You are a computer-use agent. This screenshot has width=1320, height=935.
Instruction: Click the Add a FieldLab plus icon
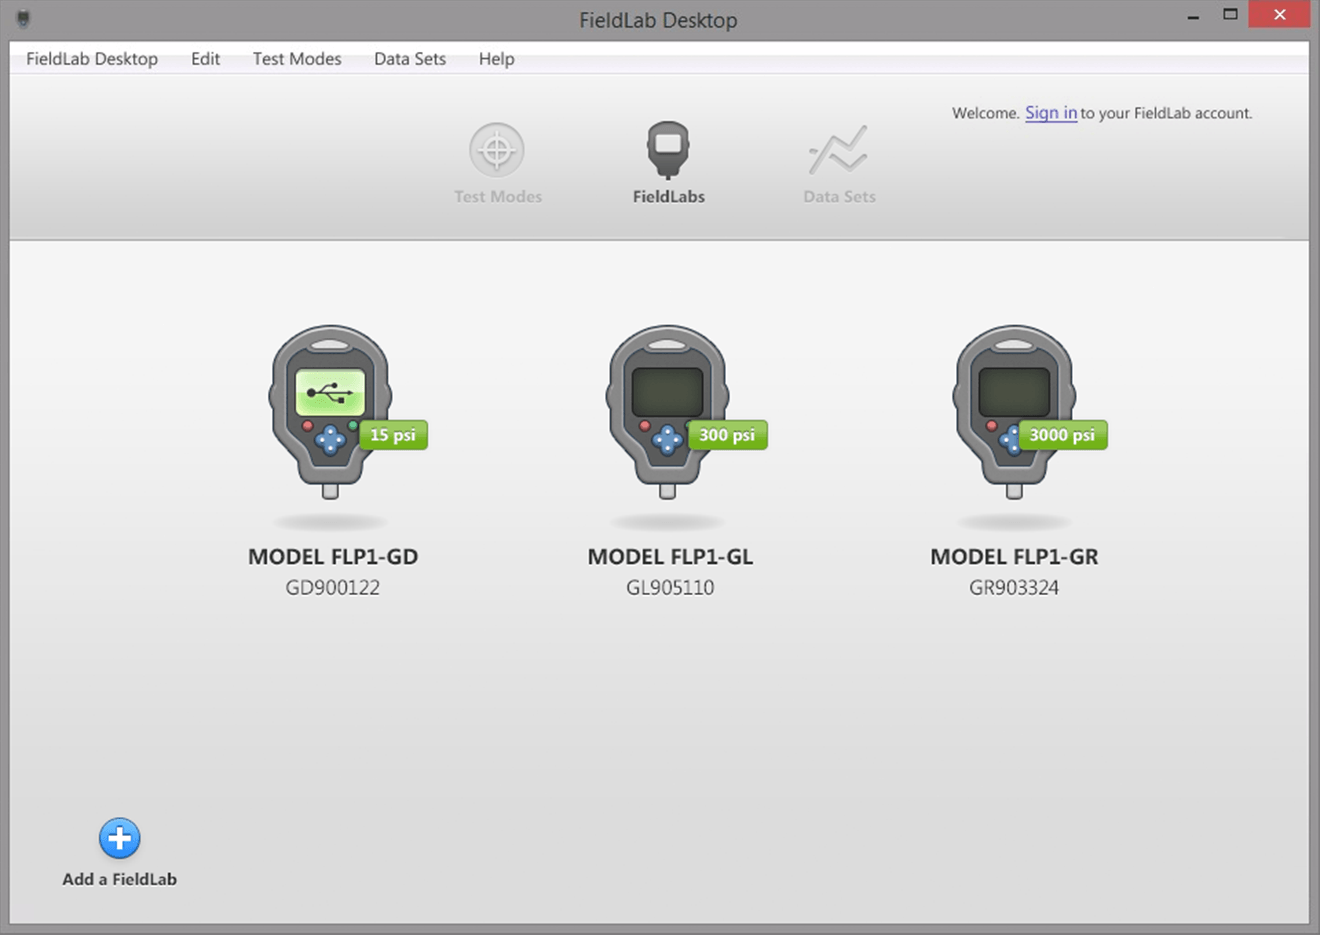(x=118, y=838)
